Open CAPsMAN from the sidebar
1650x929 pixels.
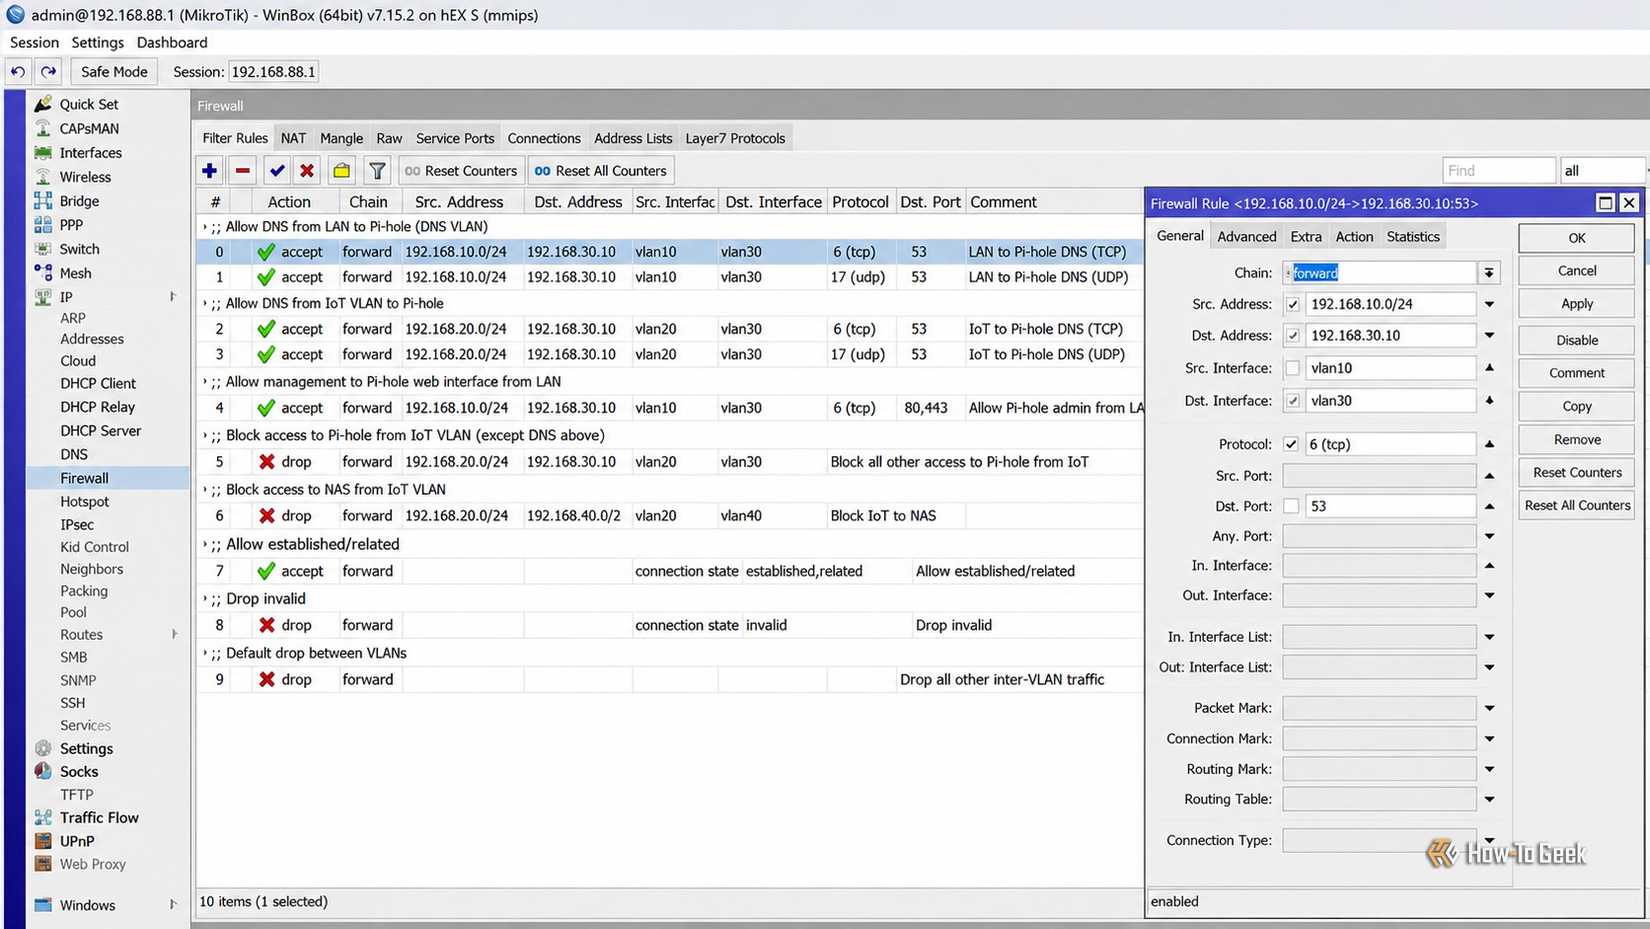(89, 128)
